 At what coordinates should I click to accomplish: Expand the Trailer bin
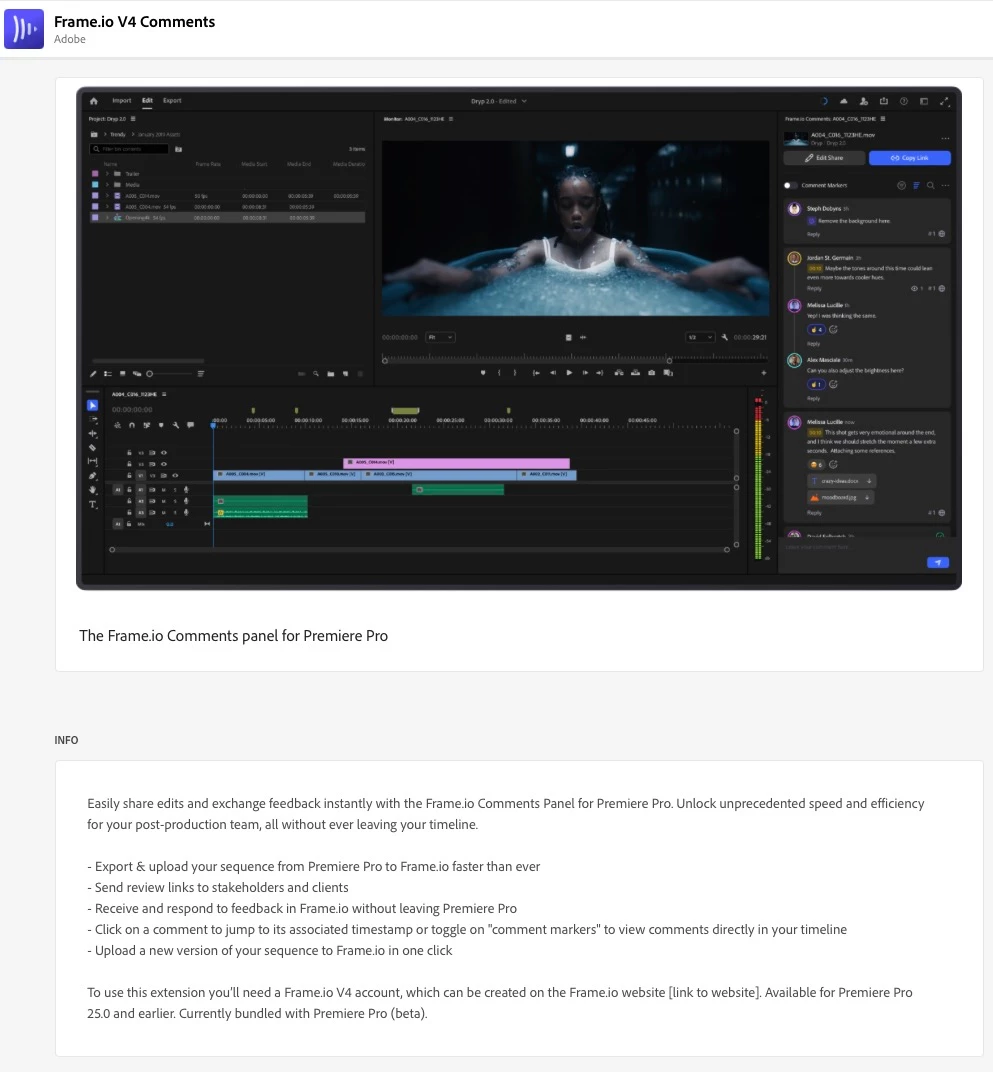tap(107, 174)
